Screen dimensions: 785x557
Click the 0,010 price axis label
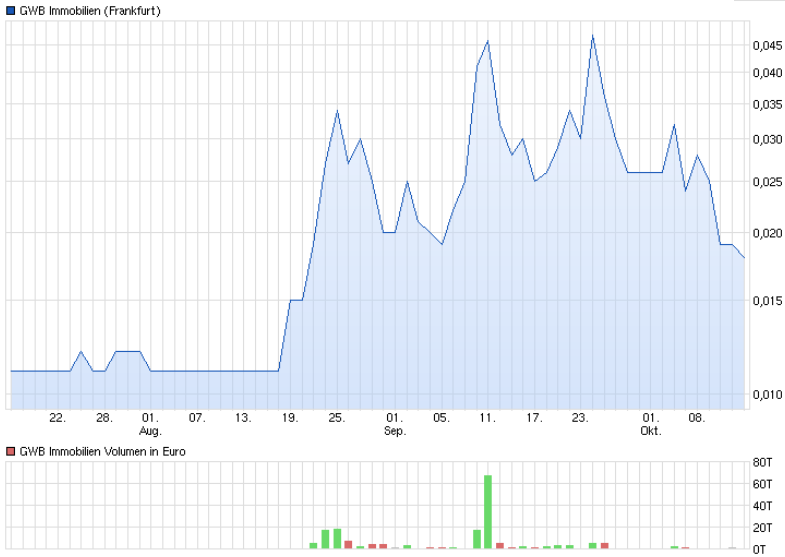pos(767,395)
